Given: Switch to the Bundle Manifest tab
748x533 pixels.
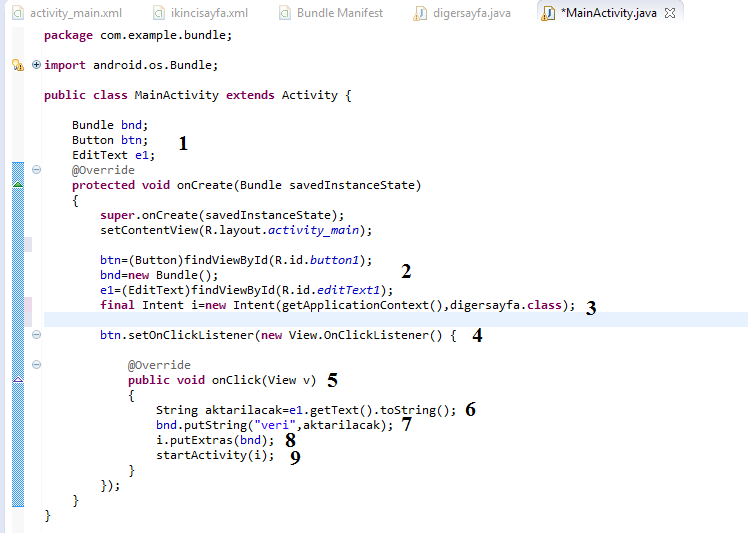Looking at the screenshot, I should click(x=339, y=13).
